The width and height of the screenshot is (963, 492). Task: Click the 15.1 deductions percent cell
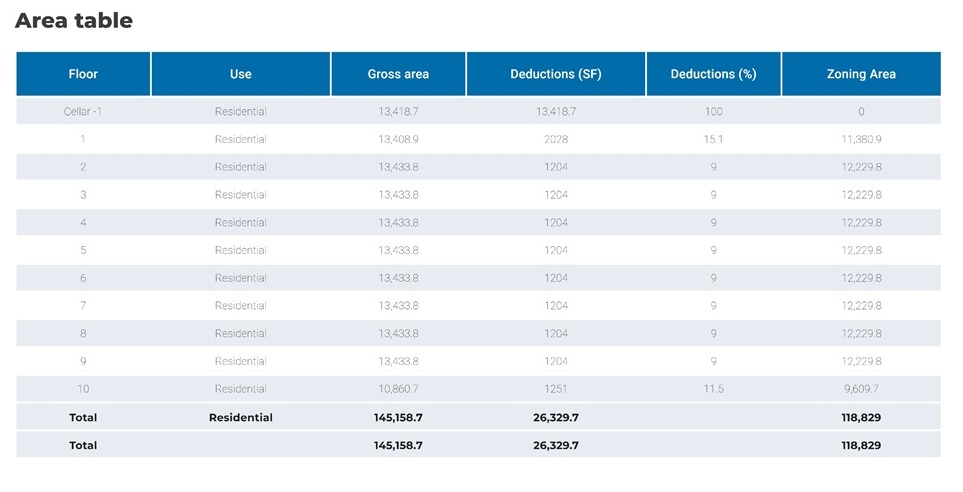(713, 139)
